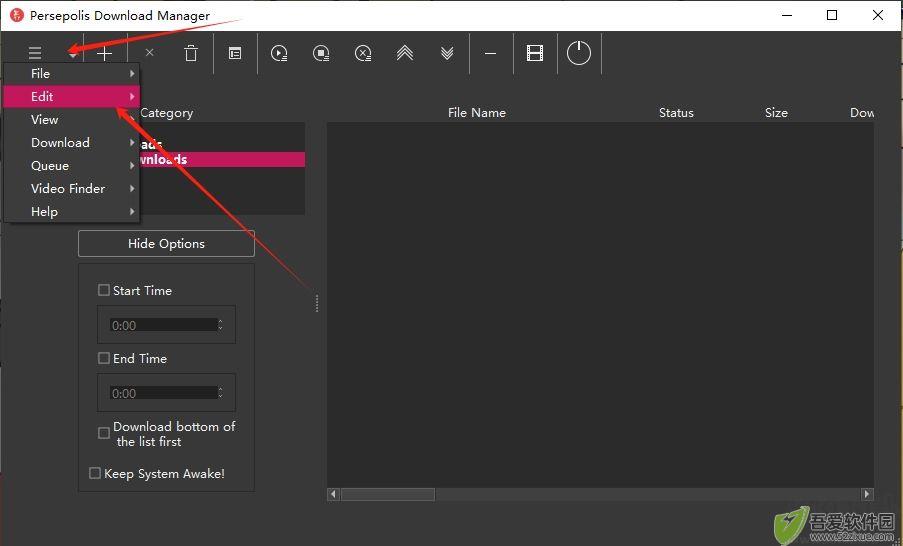Move selected item down with double-chevron icon
The width and height of the screenshot is (903, 546).
(447, 53)
